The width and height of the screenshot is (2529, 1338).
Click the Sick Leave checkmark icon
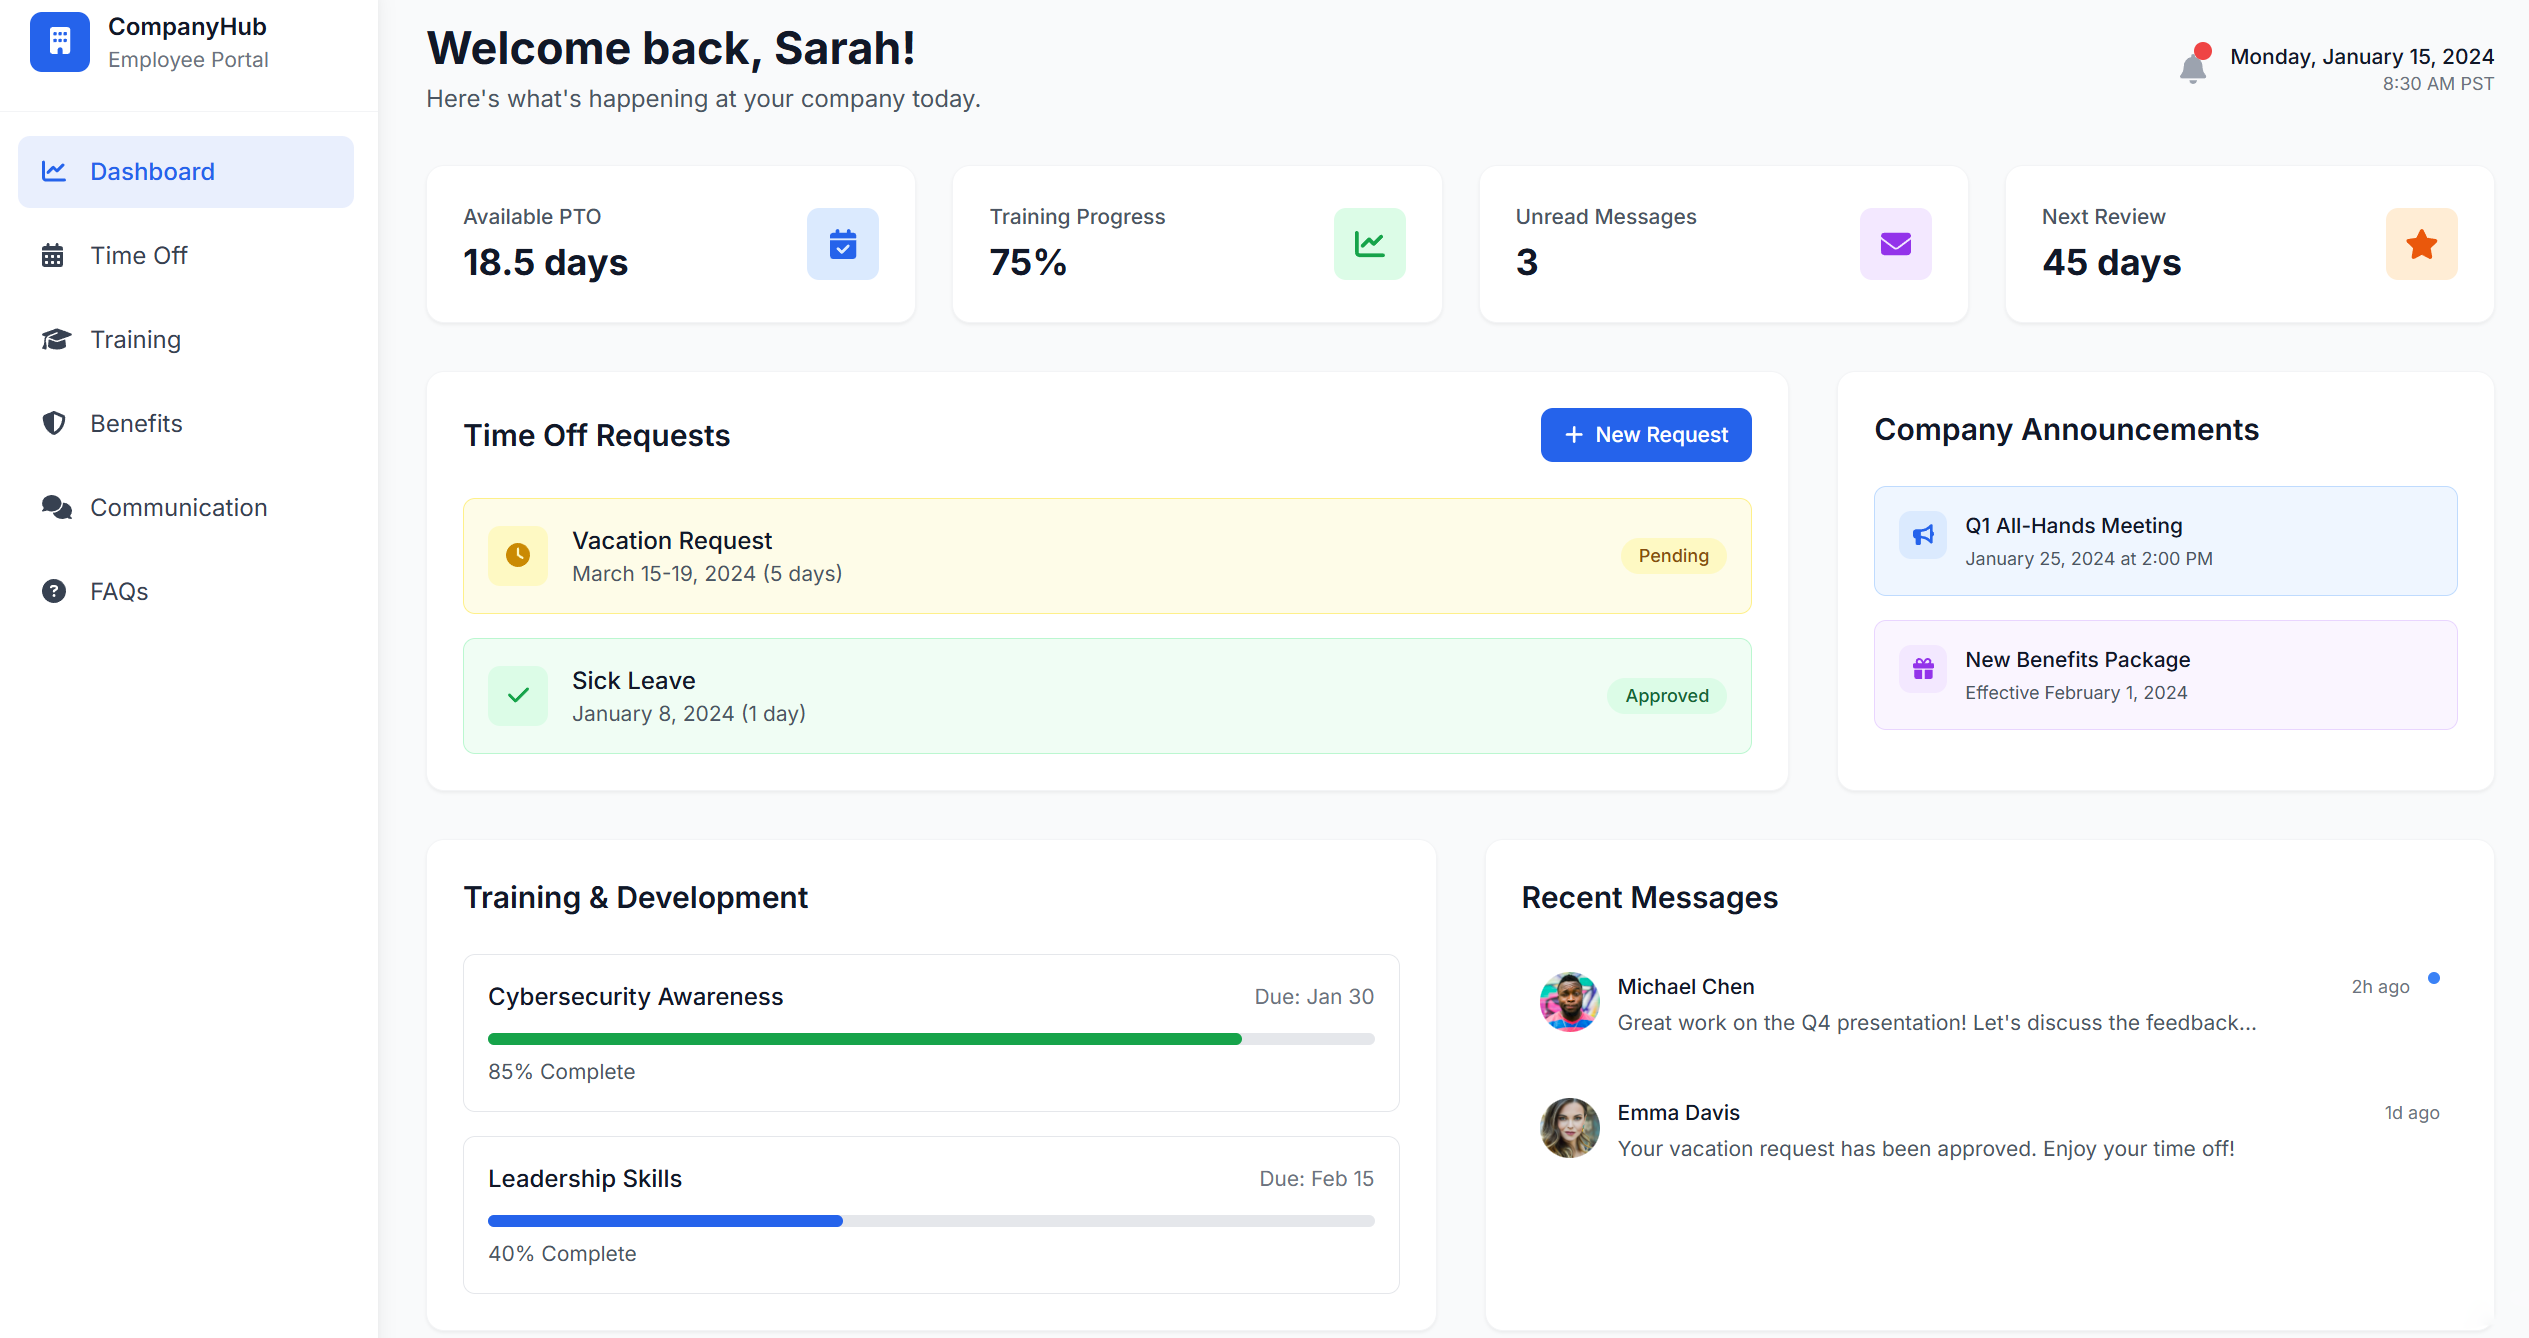coord(518,695)
